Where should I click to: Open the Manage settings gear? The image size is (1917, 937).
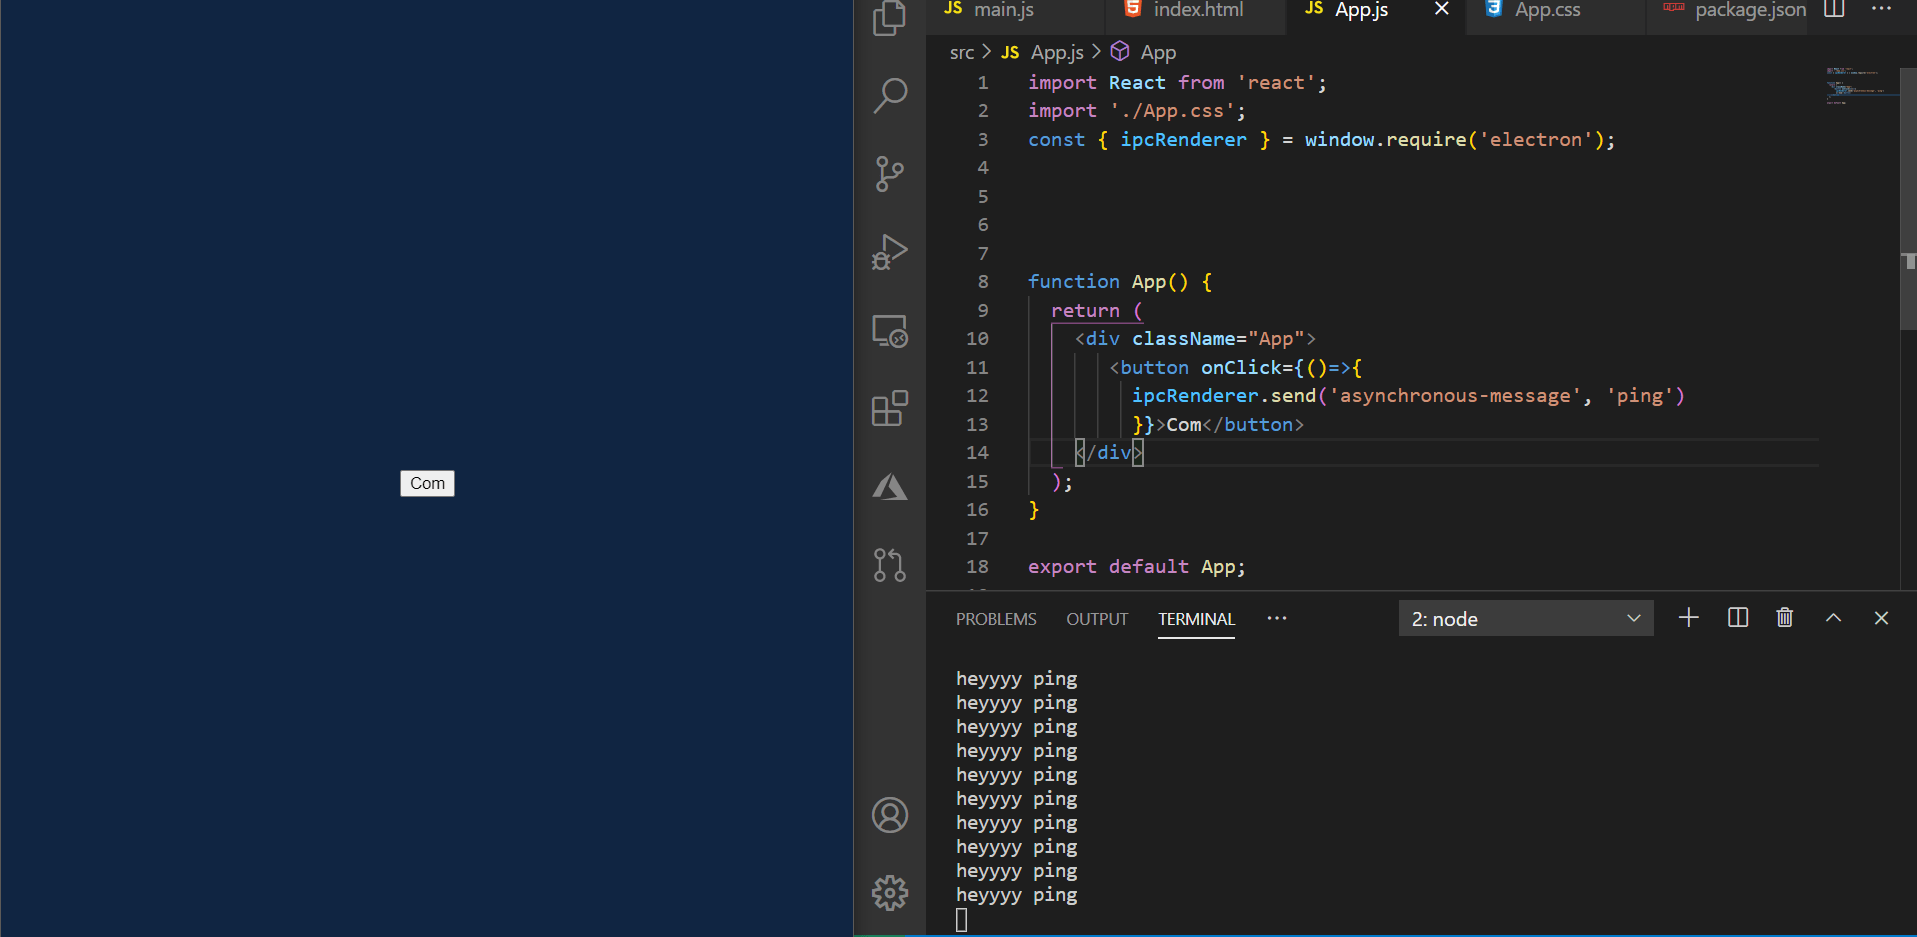tap(889, 892)
